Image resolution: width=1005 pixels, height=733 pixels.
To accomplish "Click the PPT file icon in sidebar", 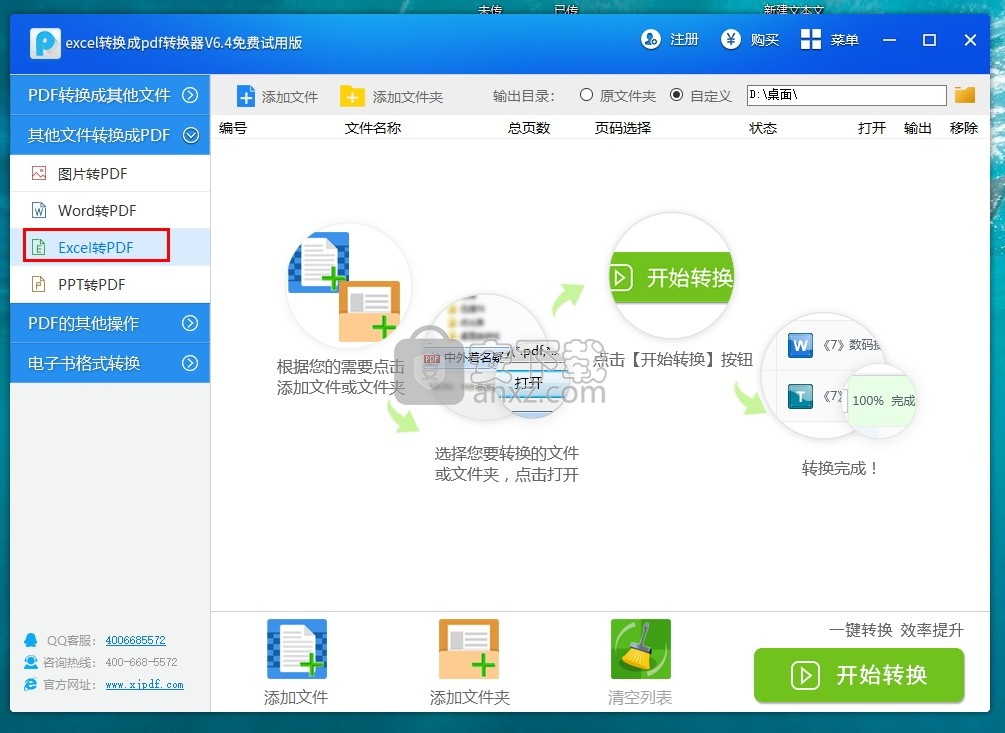I will [39, 284].
